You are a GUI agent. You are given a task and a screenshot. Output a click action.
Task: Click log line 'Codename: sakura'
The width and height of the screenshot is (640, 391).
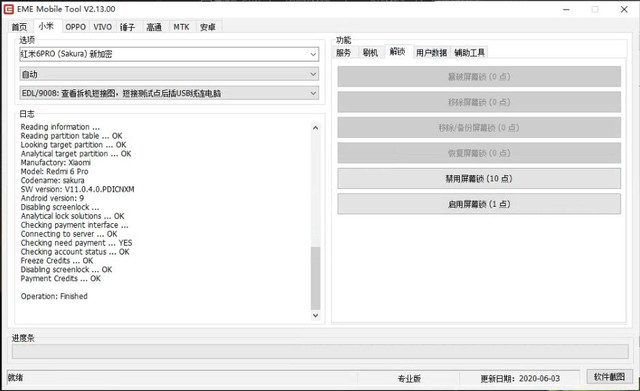(52, 180)
